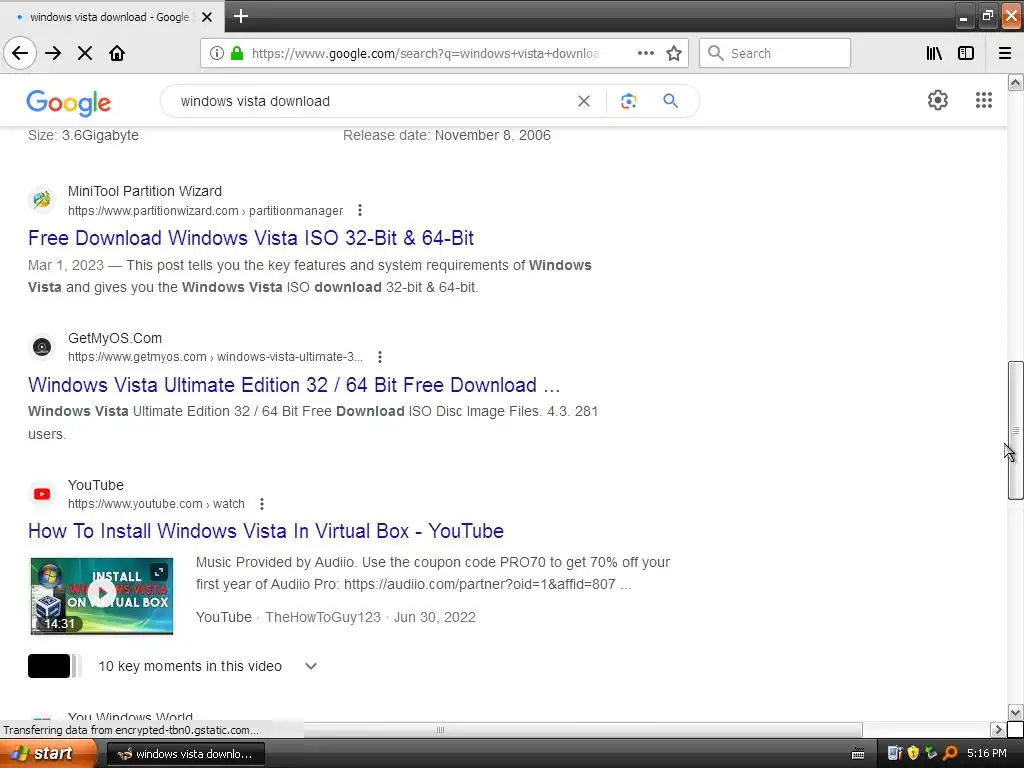Bookmark this page with the star
Screen dimensions: 1024x768
(674, 53)
